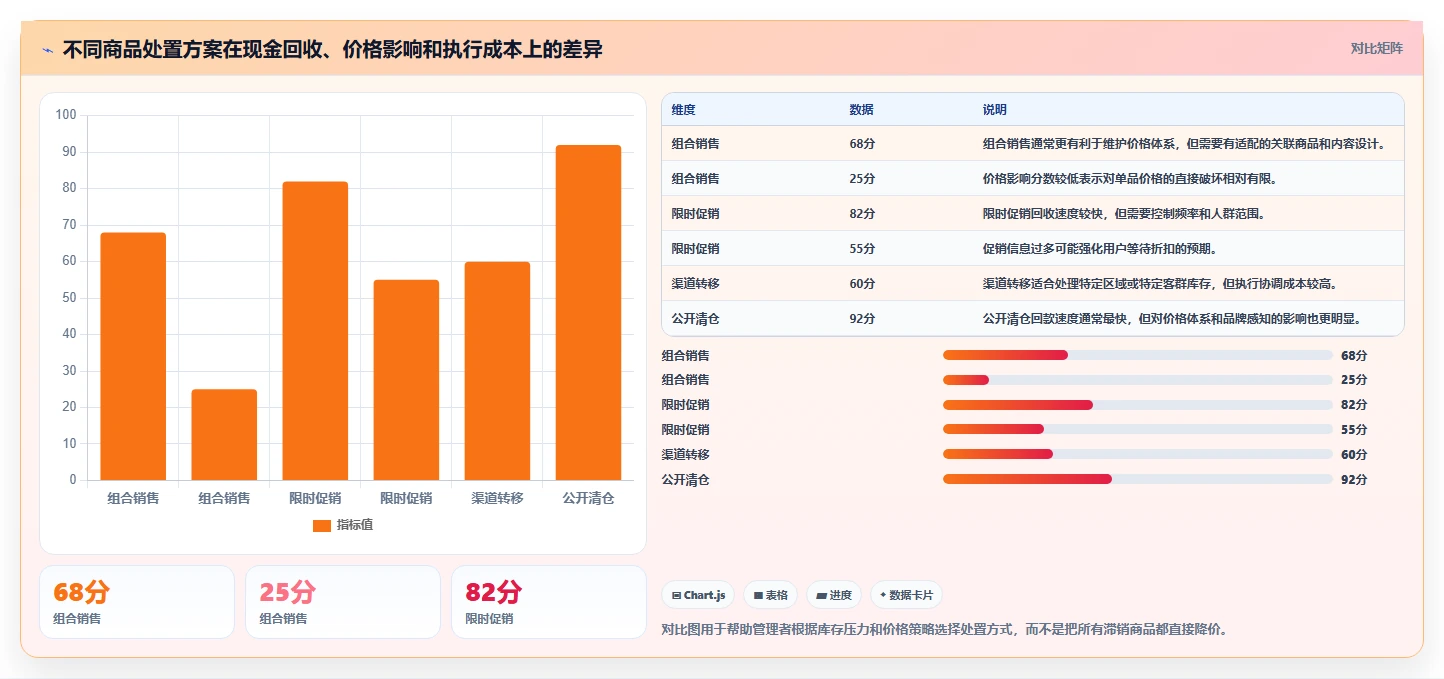Click the short 组合销售 bar at 25
The image size is (1444, 679).
point(224,435)
